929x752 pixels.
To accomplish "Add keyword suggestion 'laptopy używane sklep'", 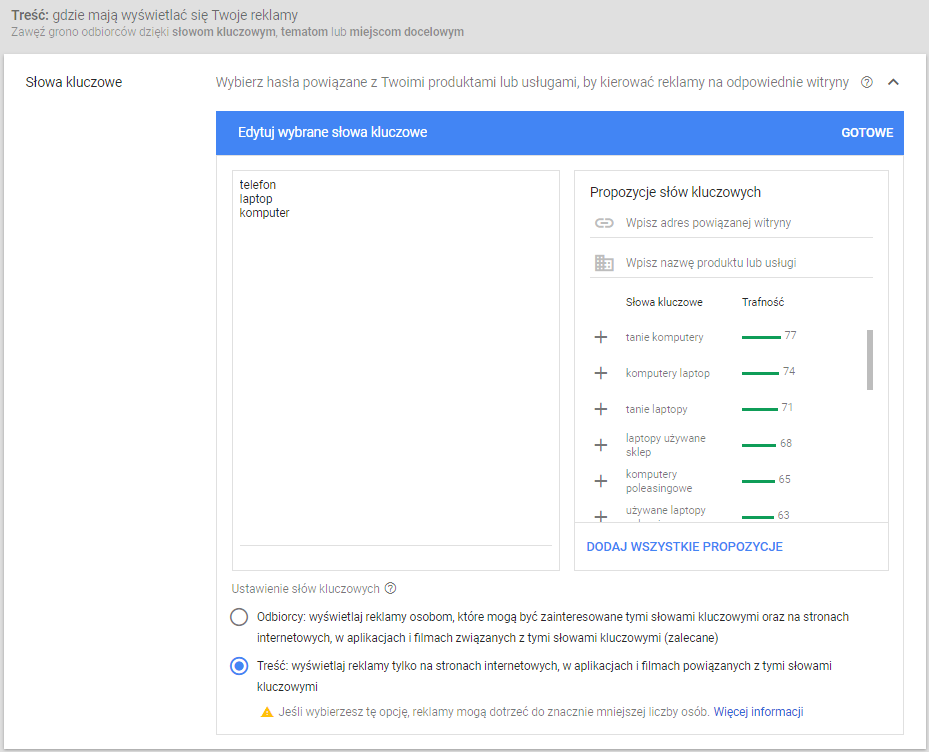I will point(601,445).
